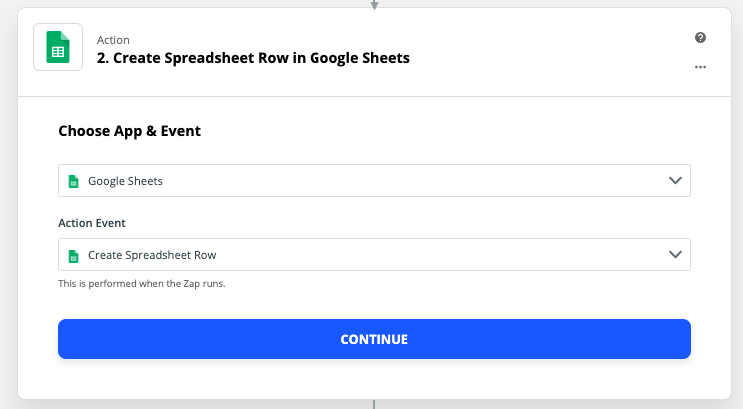
Task: Open the Google Sheets app selector dropdown
Action: [374, 181]
